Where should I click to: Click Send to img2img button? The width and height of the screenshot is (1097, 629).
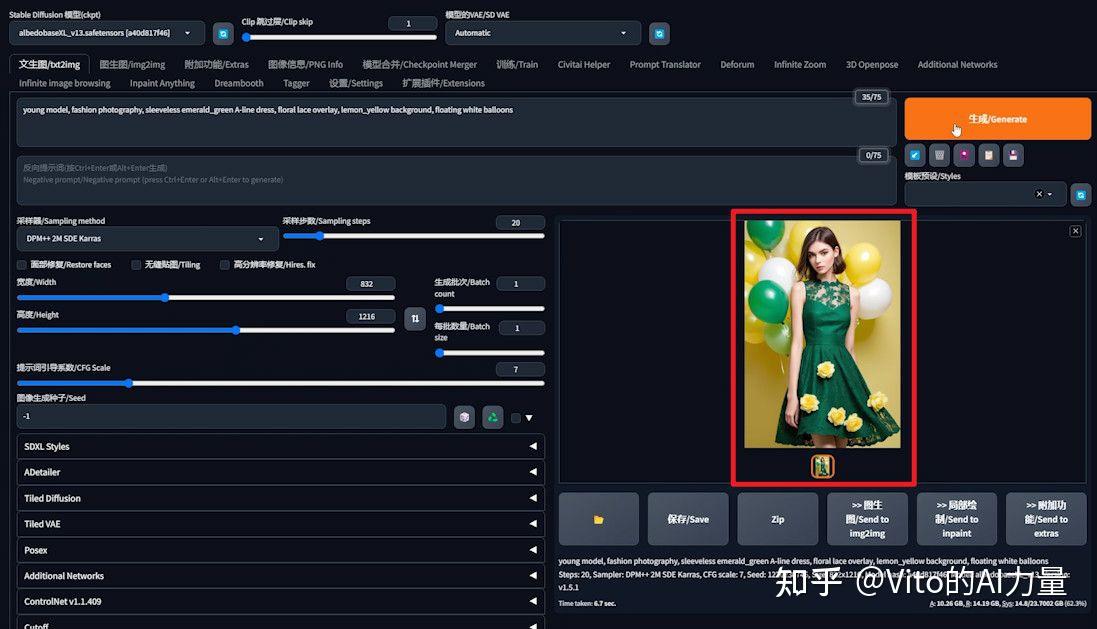click(x=867, y=519)
